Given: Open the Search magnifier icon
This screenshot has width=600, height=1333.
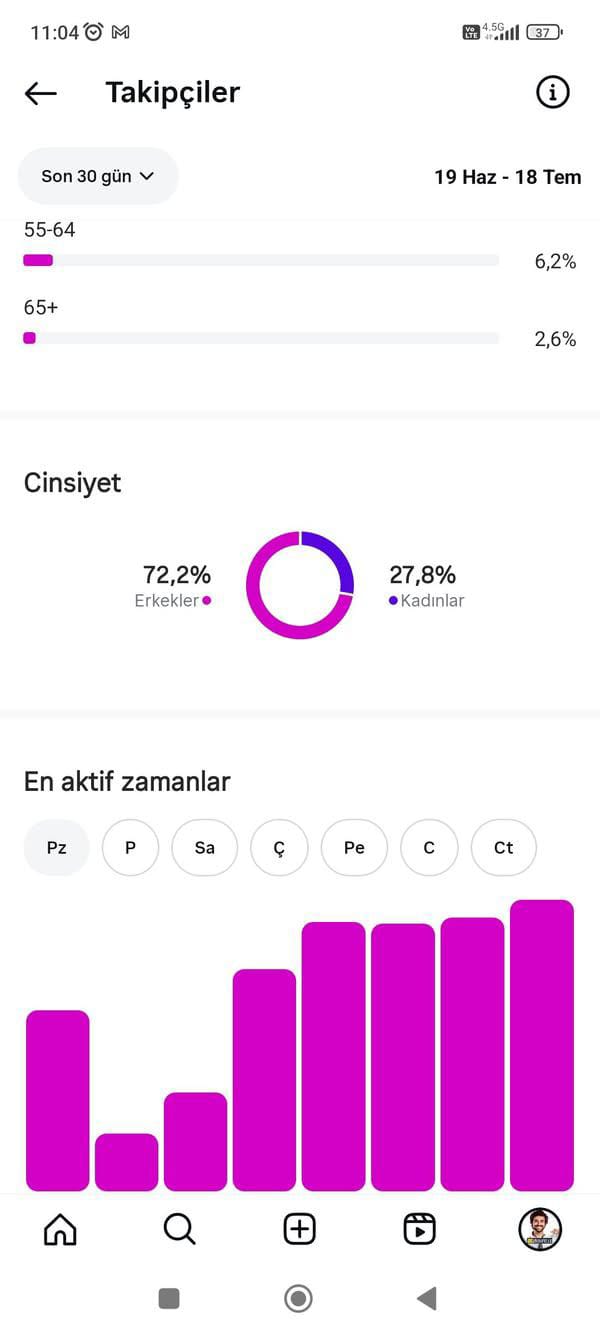Looking at the screenshot, I should (180, 1229).
